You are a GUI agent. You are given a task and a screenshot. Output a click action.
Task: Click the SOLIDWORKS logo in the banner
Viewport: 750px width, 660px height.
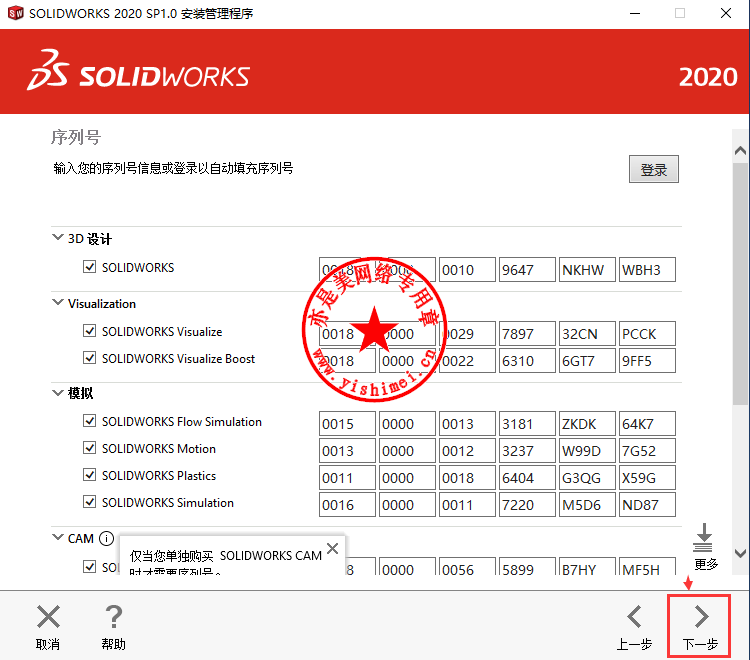point(139,76)
